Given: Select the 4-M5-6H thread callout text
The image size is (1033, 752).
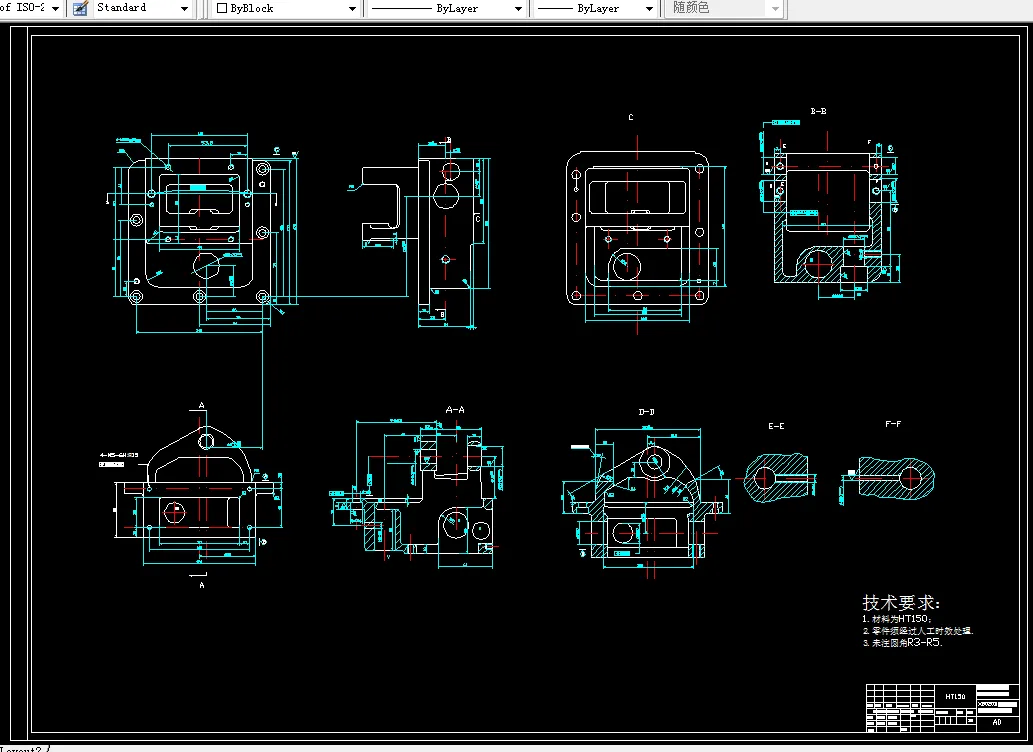Looking at the screenshot, I should (x=119, y=455).
